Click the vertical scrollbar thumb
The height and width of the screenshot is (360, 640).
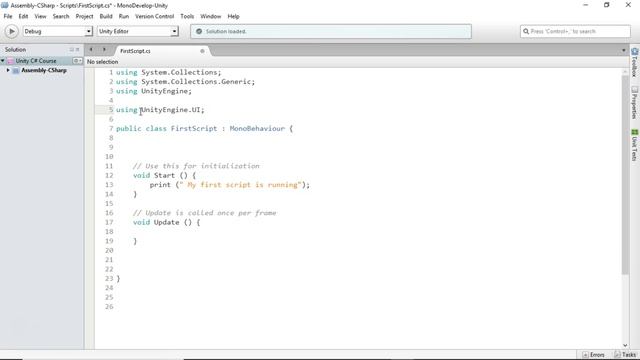[625, 176]
